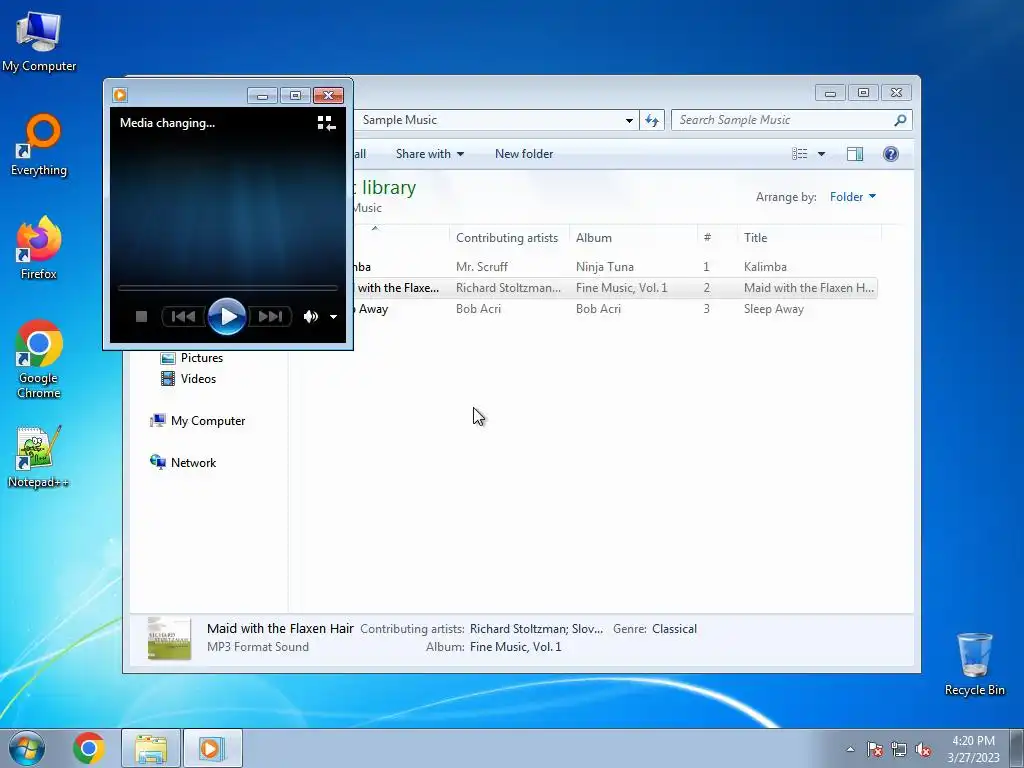Open the taskbar clock and date
The width and height of the screenshot is (1024, 768).
pyautogui.click(x=973, y=749)
